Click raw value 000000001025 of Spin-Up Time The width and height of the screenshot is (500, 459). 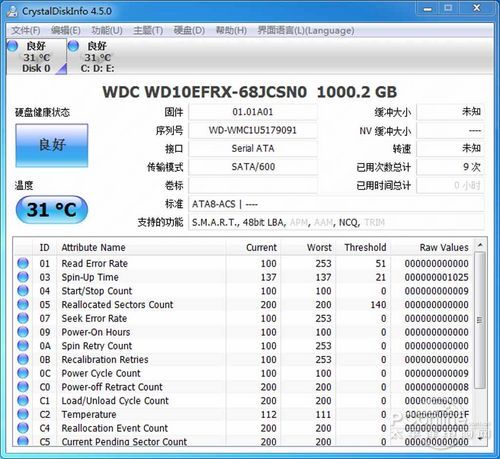point(437,277)
